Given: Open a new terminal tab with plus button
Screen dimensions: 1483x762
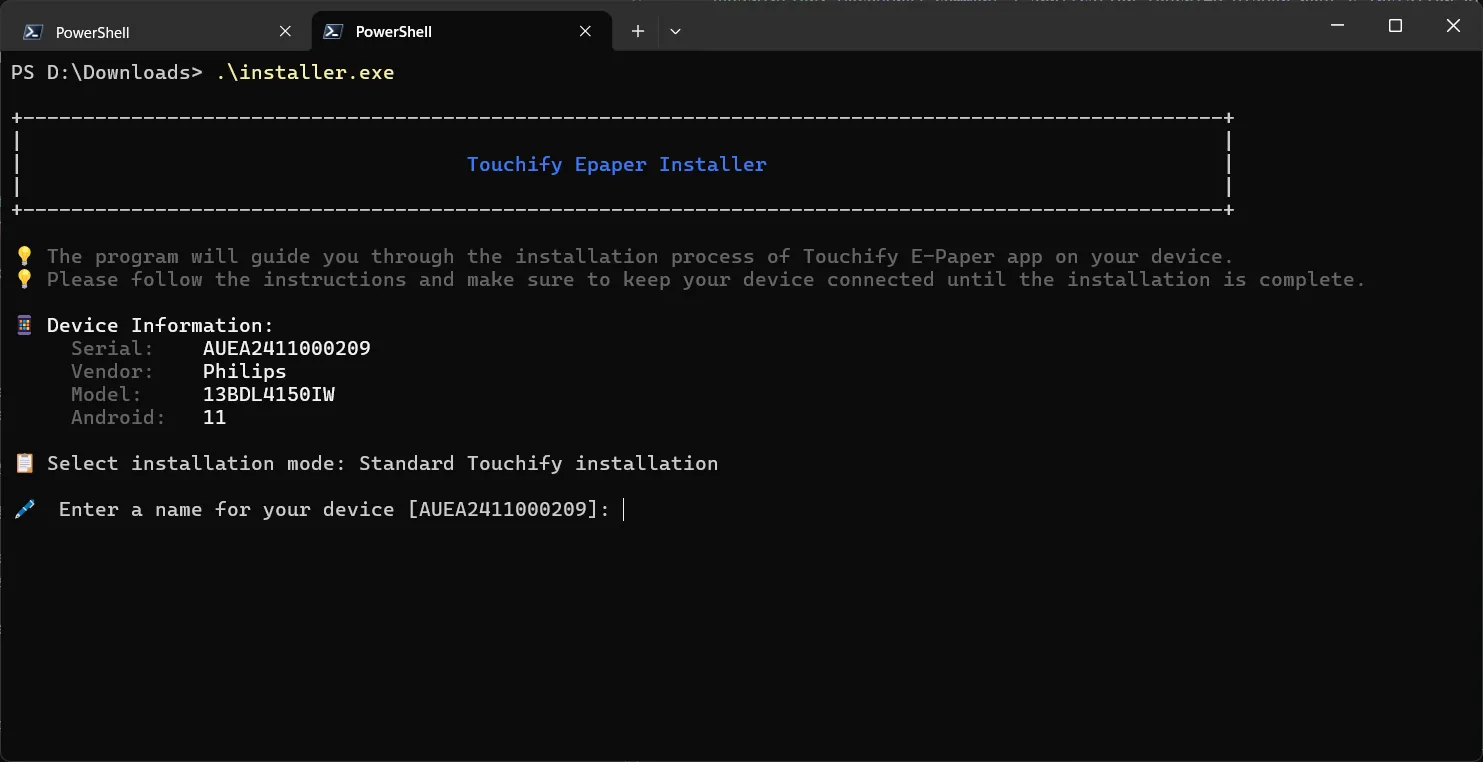Looking at the screenshot, I should point(638,32).
